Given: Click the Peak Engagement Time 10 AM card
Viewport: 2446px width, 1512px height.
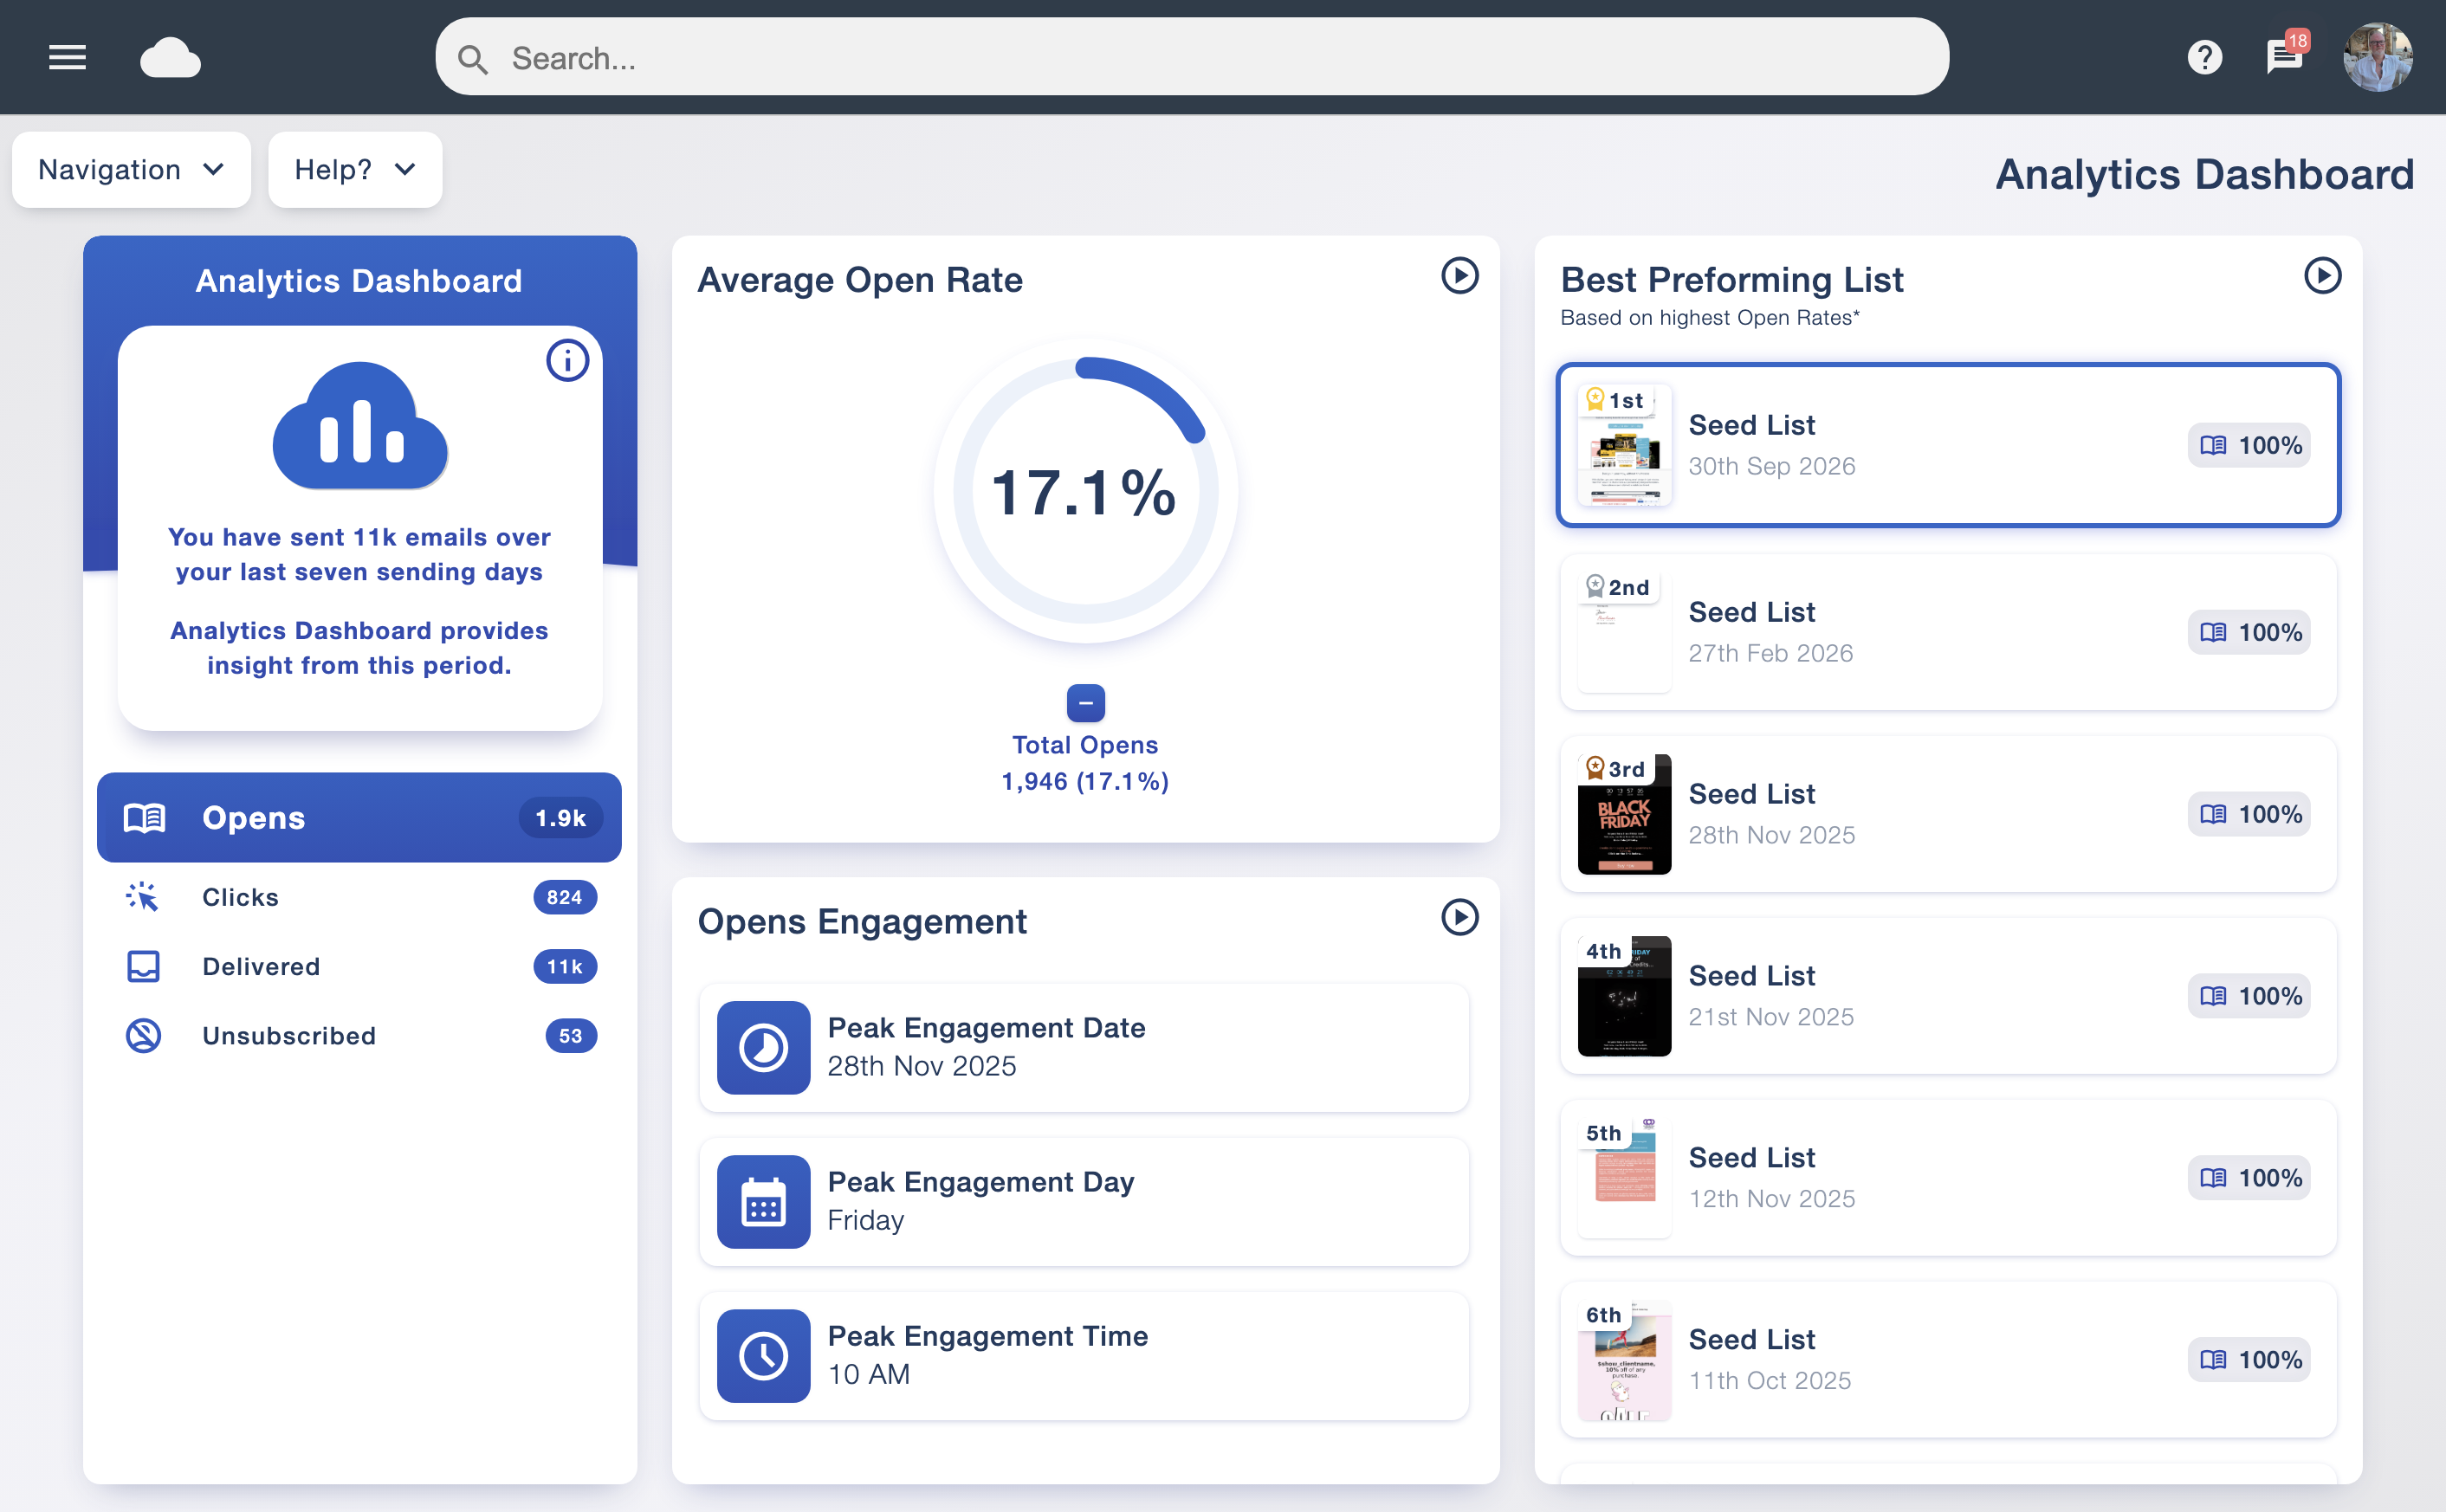Looking at the screenshot, I should click(1084, 1355).
